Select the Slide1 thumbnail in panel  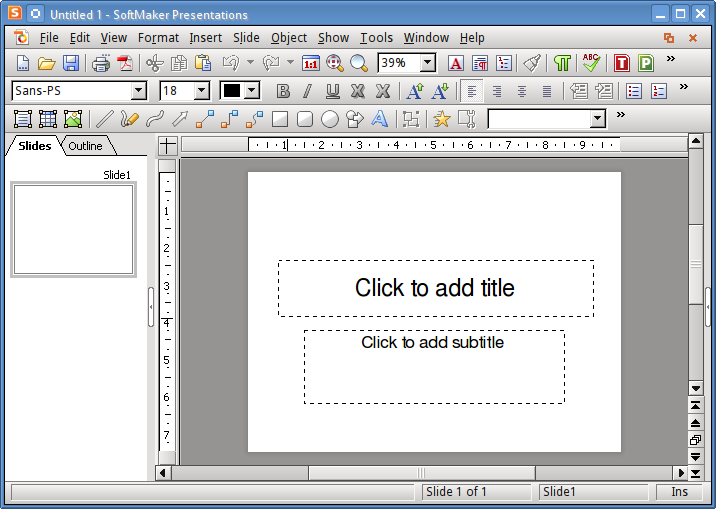click(x=73, y=229)
